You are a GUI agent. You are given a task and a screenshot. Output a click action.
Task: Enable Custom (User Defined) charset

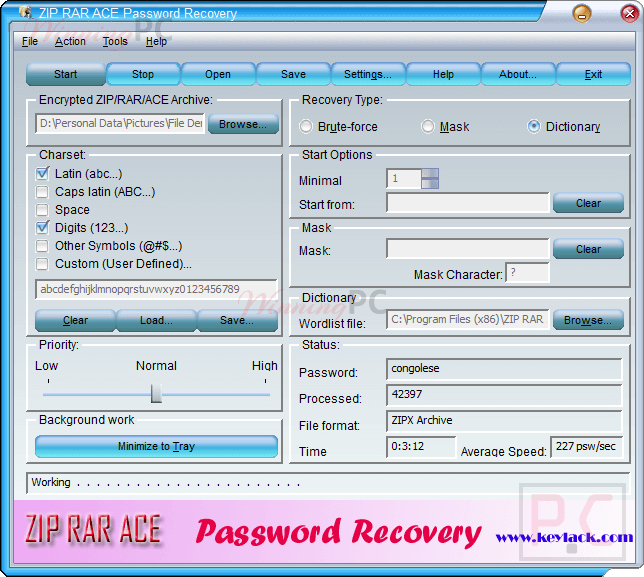tap(42, 264)
